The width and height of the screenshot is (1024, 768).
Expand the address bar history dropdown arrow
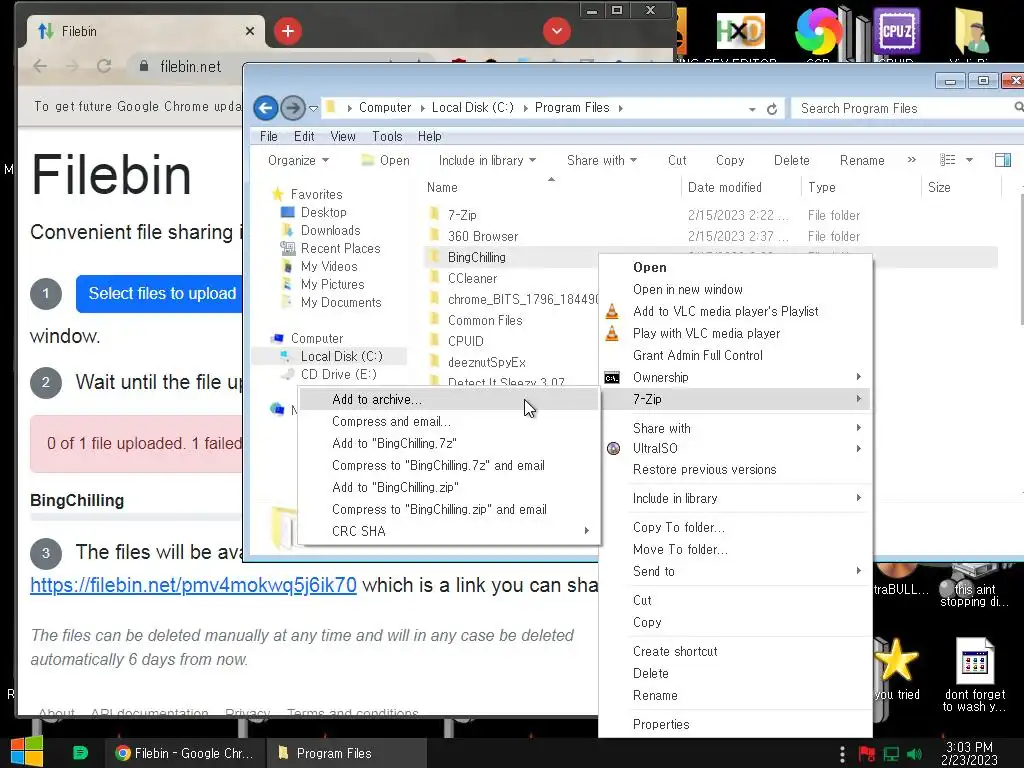coord(752,109)
